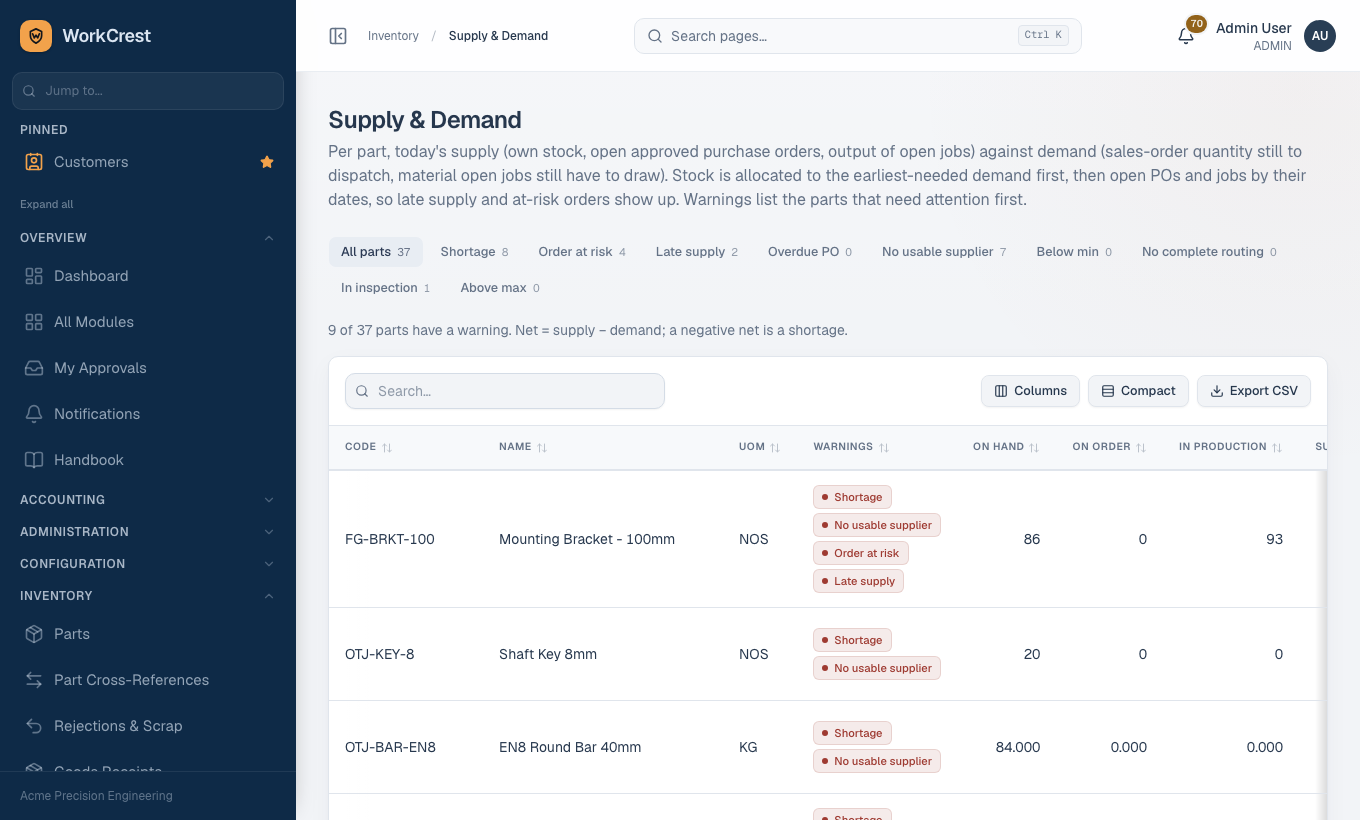The width and height of the screenshot is (1360, 820).
Task: Export the table with Export CSV
Action: [x=1254, y=391]
